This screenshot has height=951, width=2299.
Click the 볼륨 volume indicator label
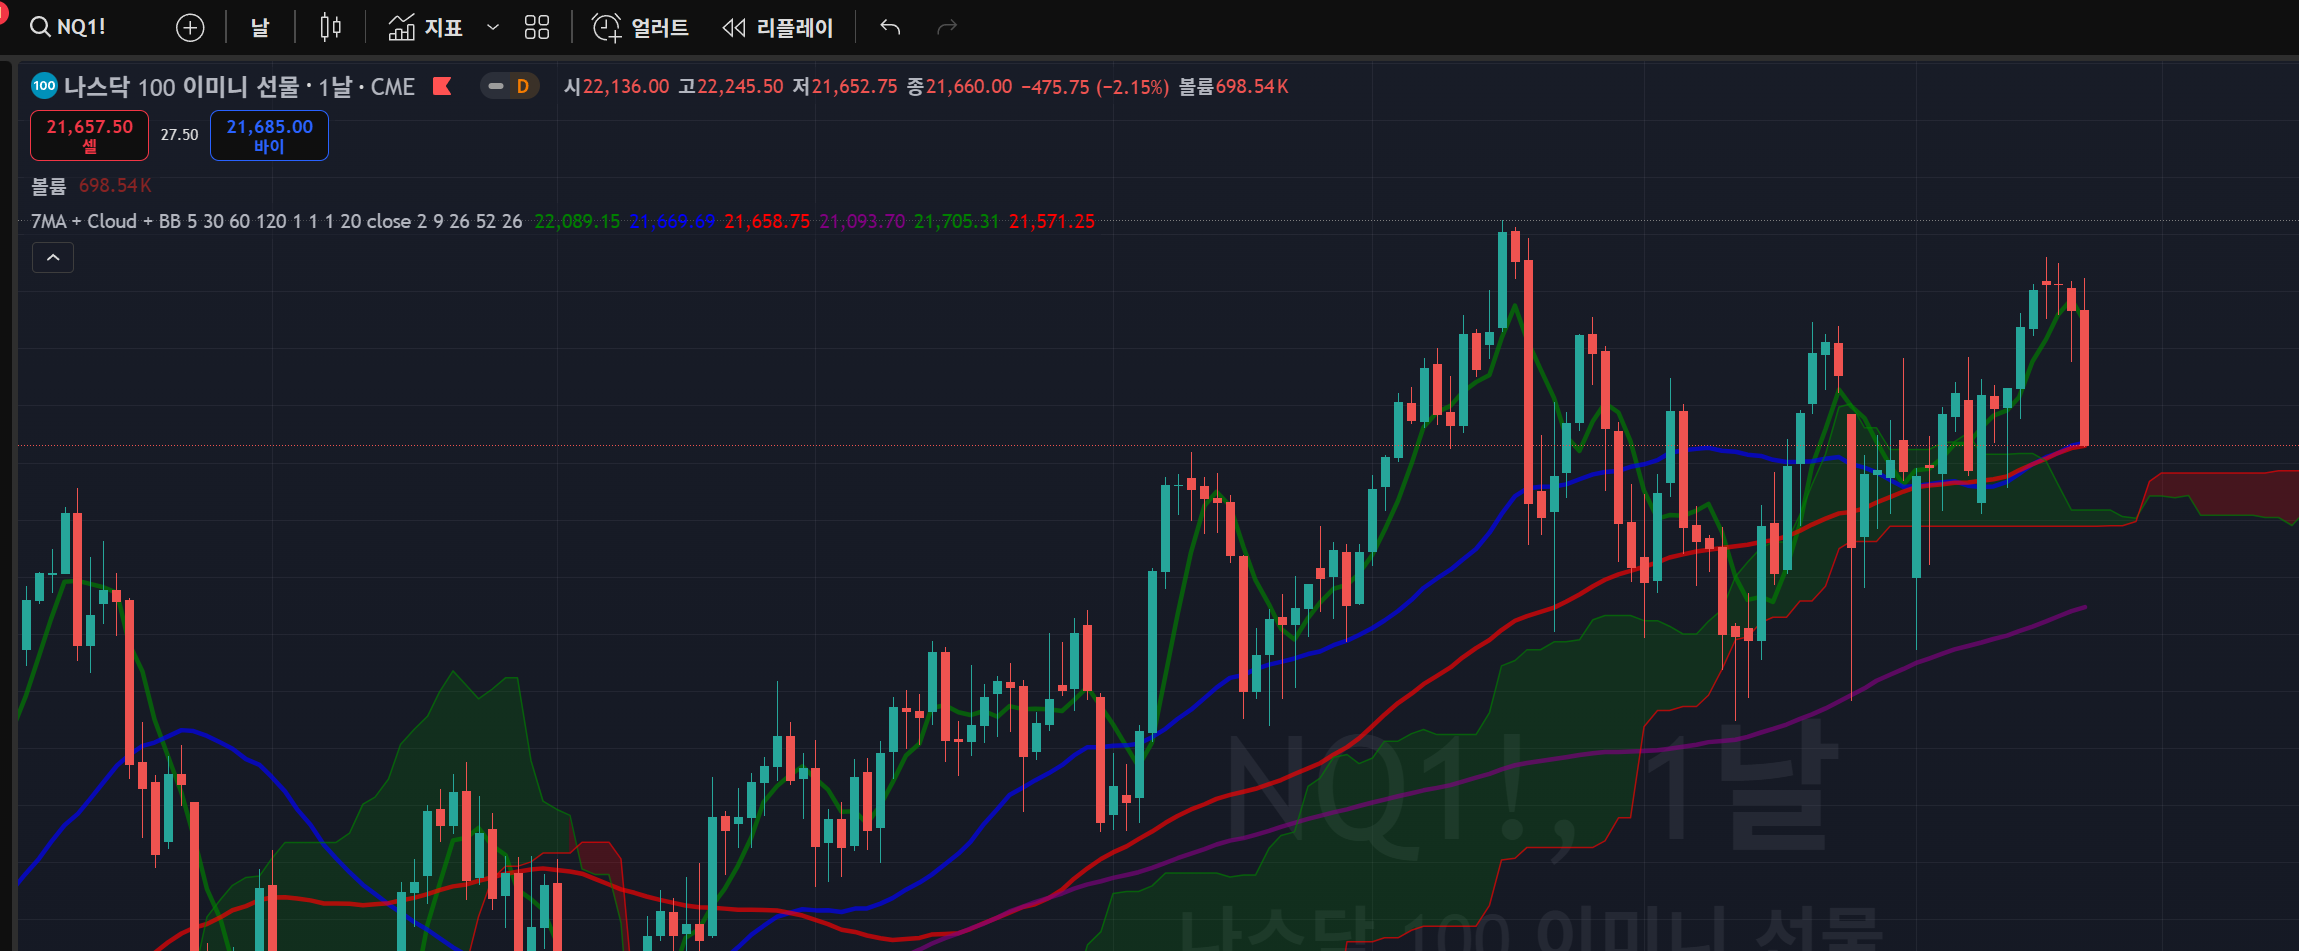tap(48, 186)
